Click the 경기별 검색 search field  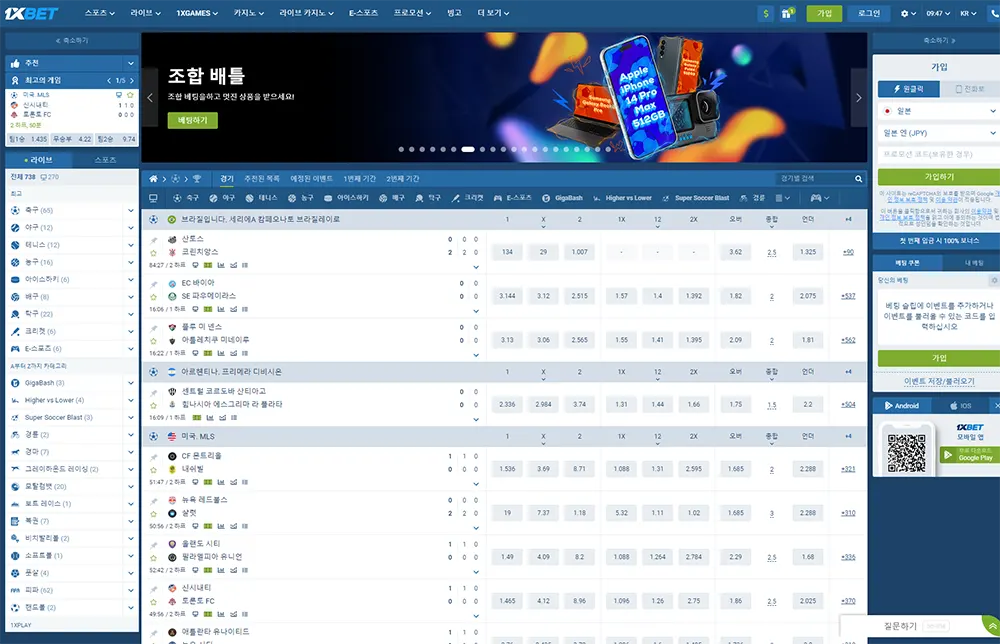click(815, 179)
